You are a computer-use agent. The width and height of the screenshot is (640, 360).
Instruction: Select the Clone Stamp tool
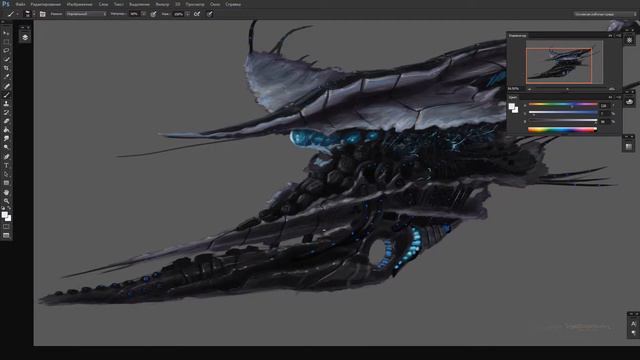(6, 104)
